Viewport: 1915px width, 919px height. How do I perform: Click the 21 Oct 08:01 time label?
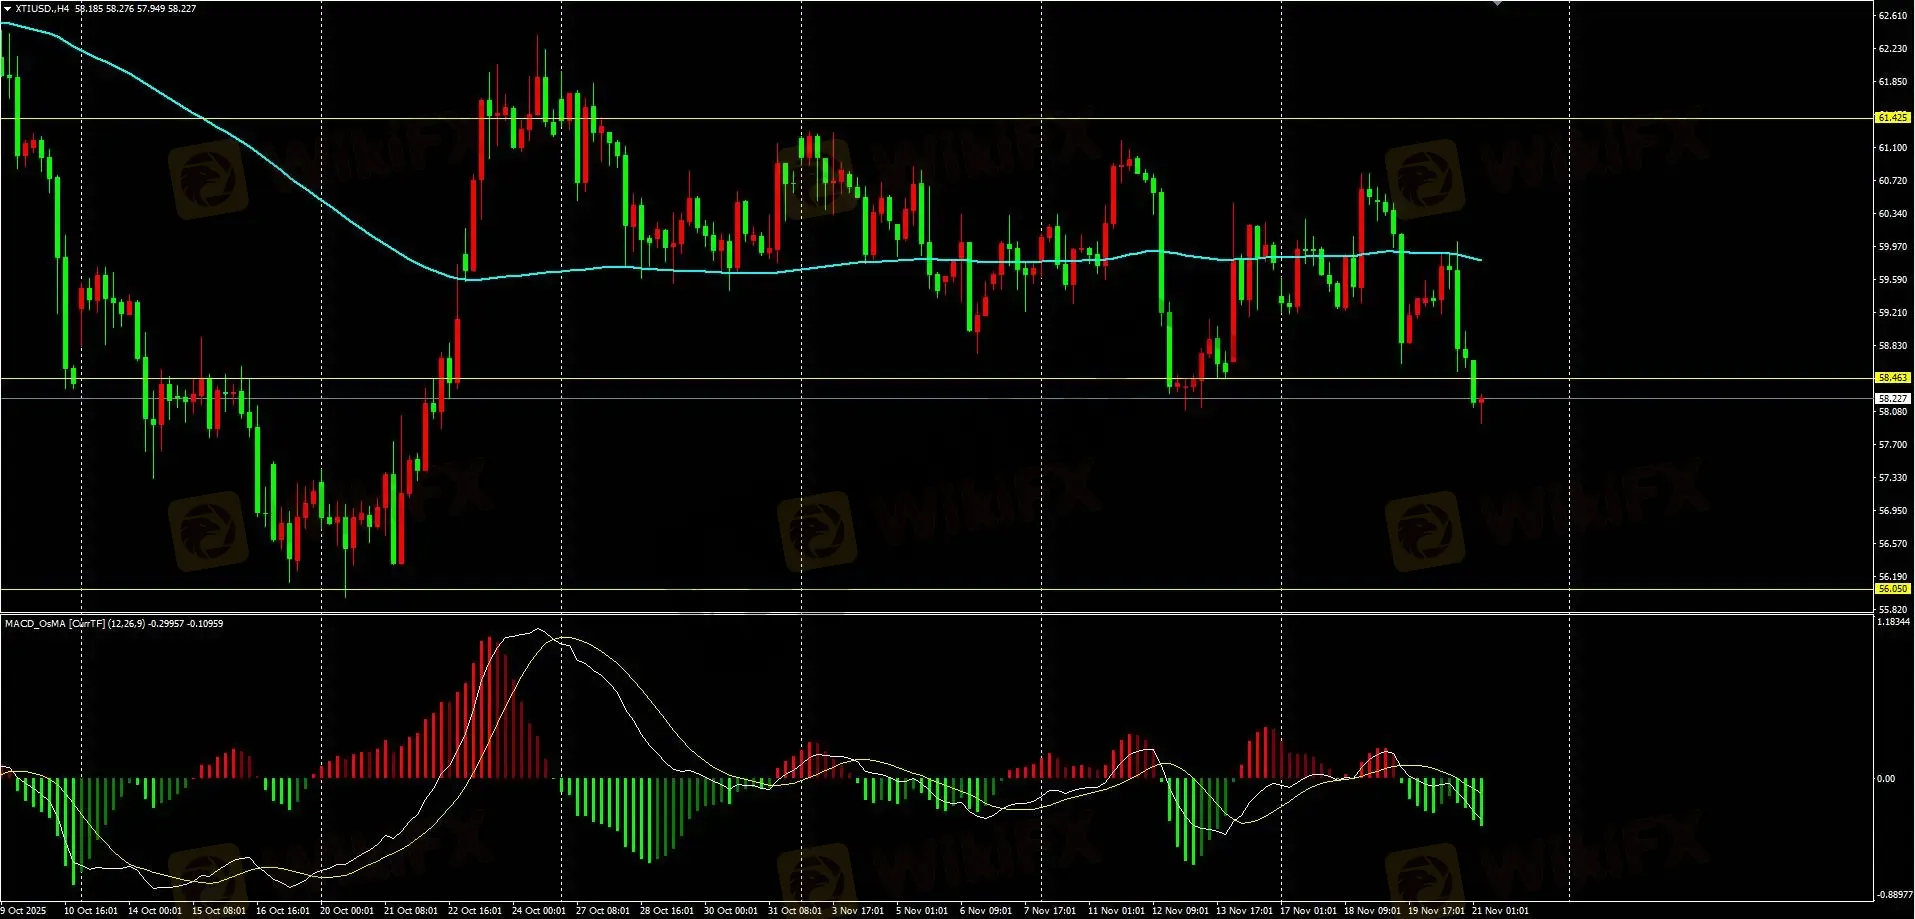411,911
